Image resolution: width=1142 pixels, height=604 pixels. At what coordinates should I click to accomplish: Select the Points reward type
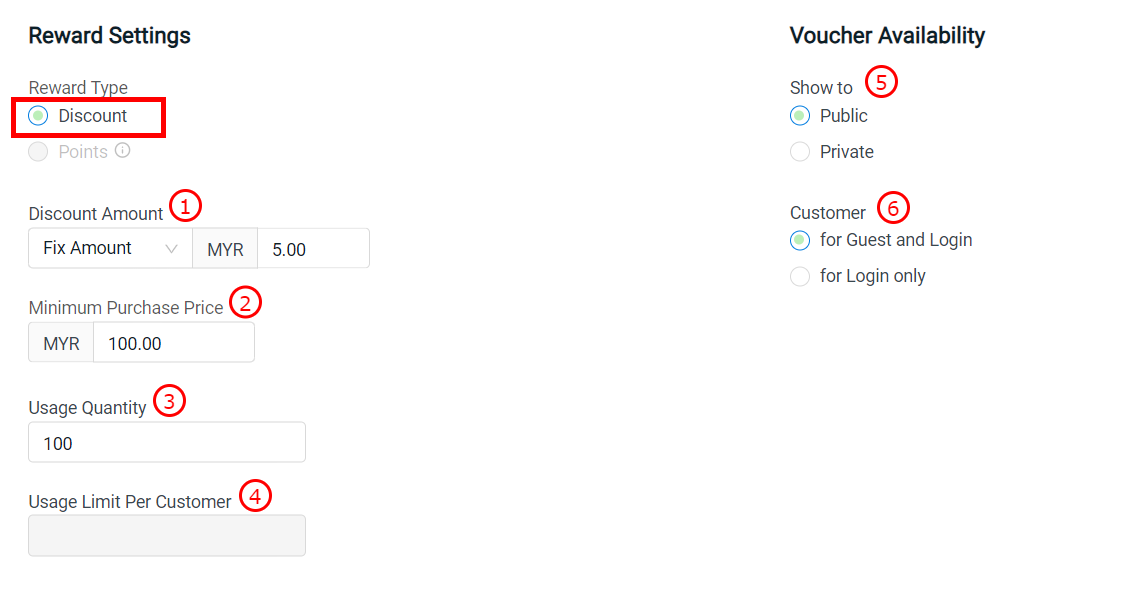click(39, 152)
